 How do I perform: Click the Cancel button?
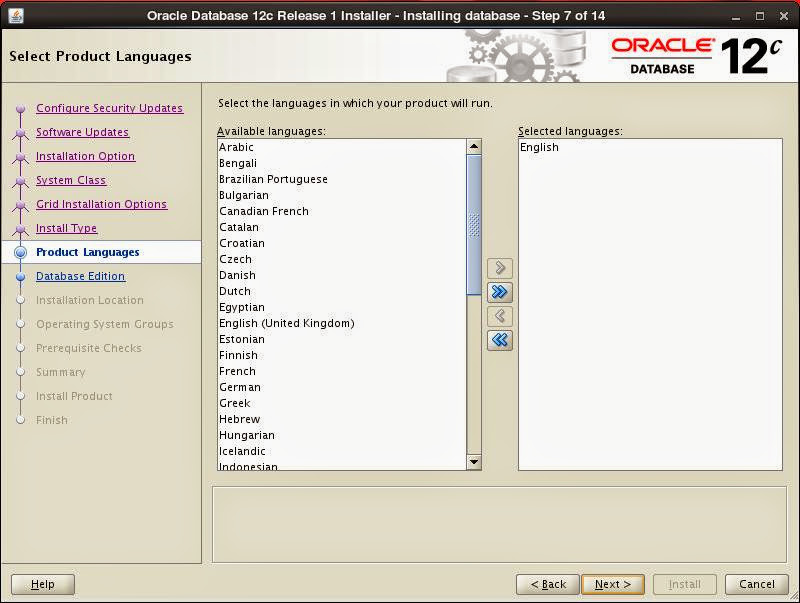(757, 584)
